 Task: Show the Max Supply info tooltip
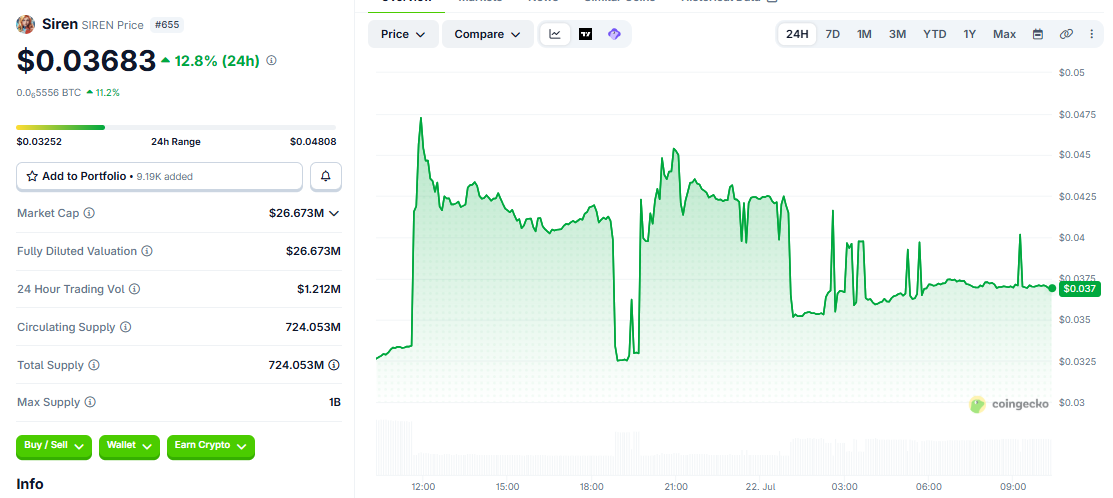(90, 402)
